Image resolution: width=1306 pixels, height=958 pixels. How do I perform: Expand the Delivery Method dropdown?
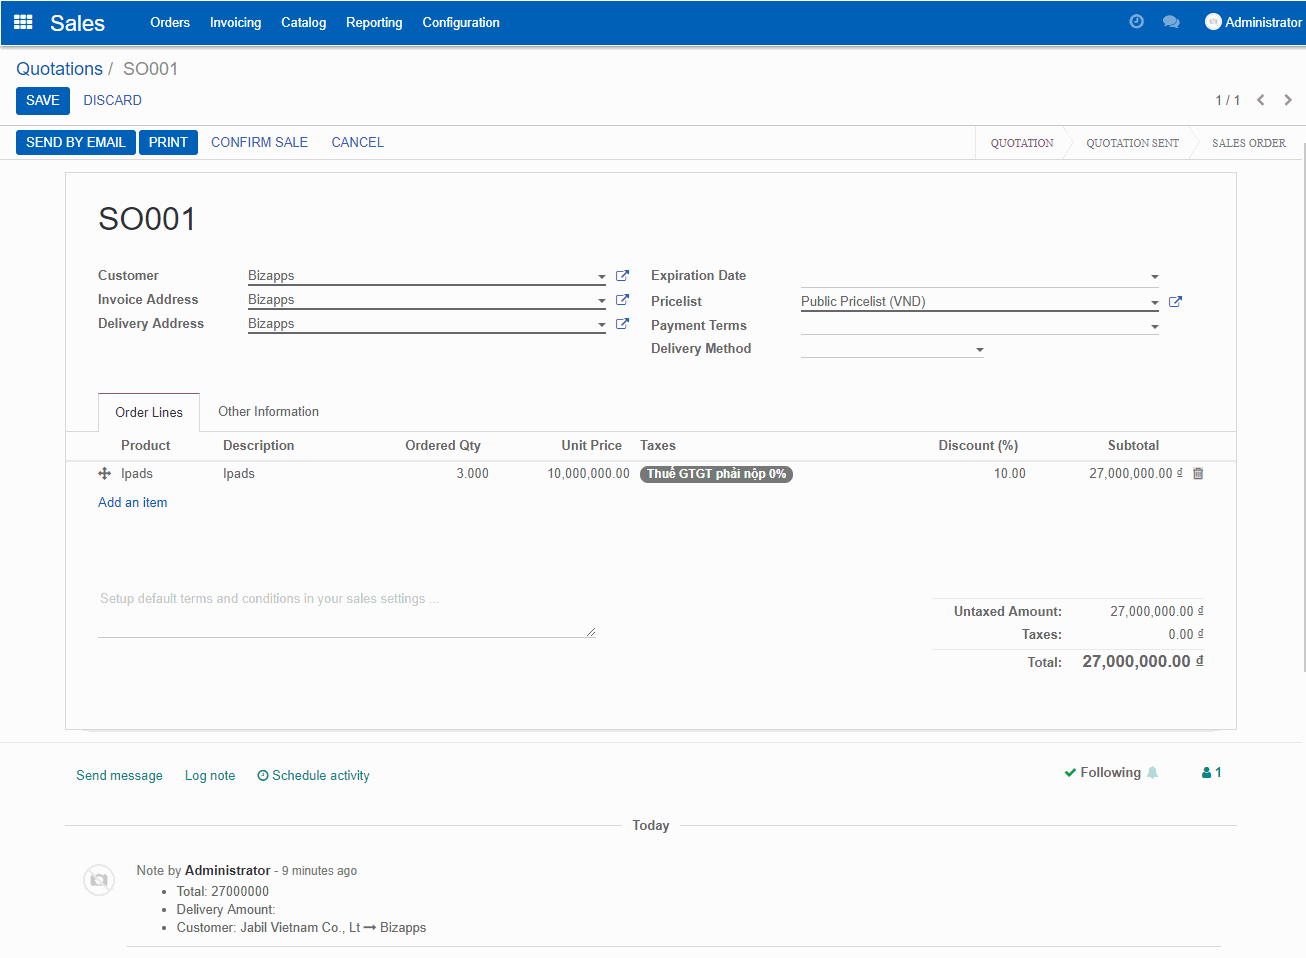(x=979, y=350)
